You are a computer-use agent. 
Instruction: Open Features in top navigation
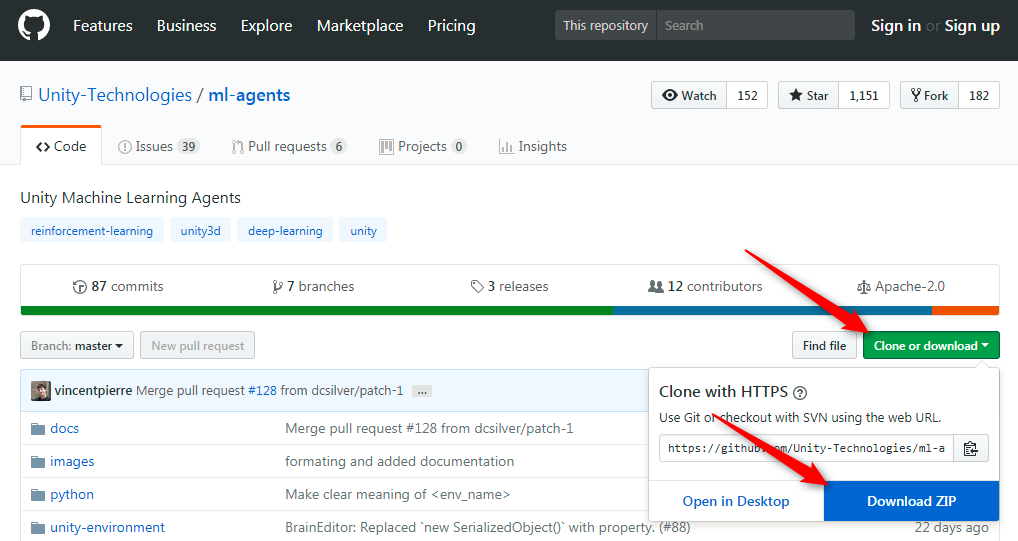pos(103,26)
